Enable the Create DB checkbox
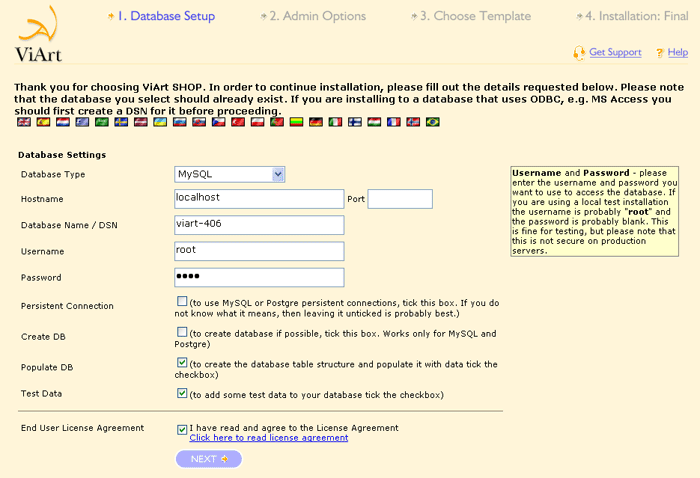The height and width of the screenshot is (478, 700). click(x=182, y=332)
